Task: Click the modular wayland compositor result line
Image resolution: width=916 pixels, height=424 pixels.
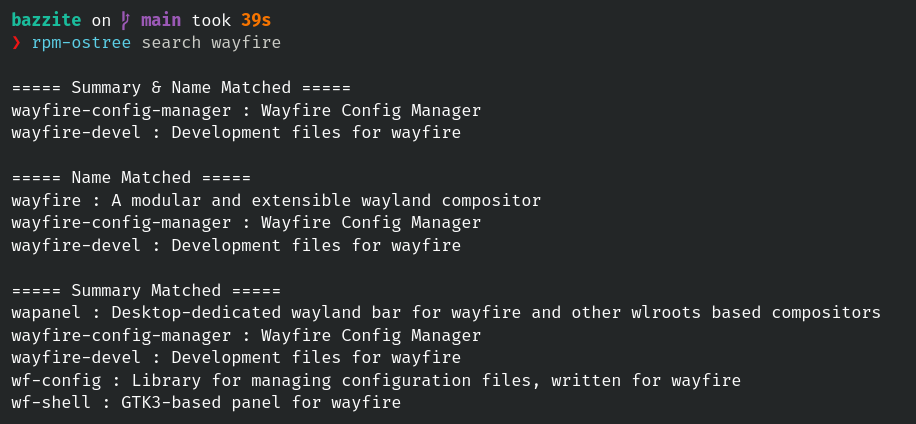Action: coord(276,200)
